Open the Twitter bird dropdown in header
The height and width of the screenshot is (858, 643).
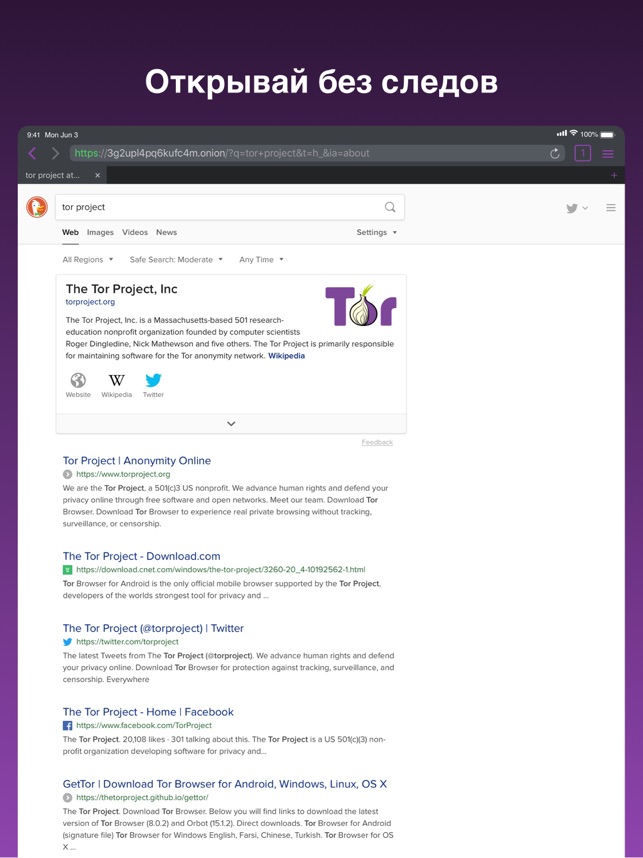(577, 208)
